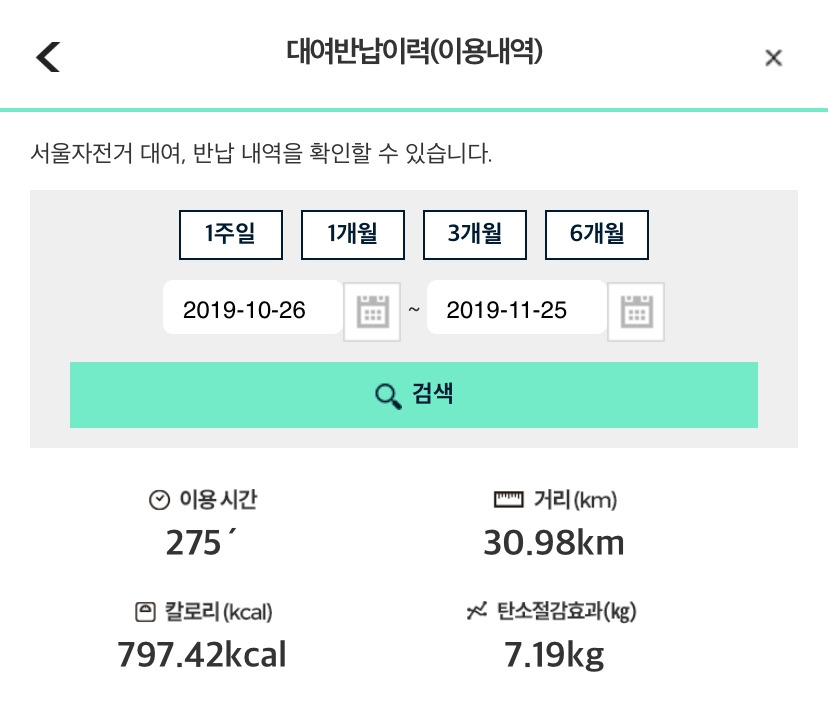The width and height of the screenshot is (828, 715).
Task: Open the start date calendar picker
Action: (x=371, y=311)
